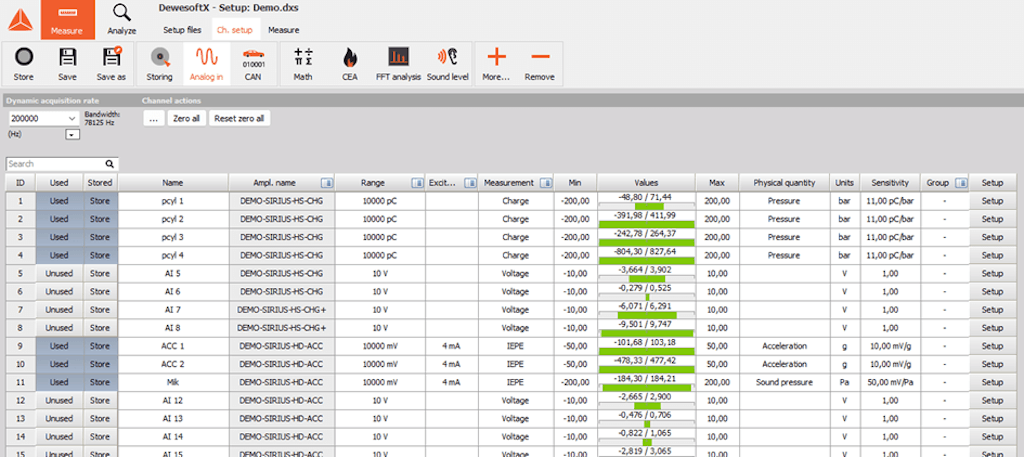Open Setup for channel Mik
This screenshot has height=457, width=1024.
point(992,382)
